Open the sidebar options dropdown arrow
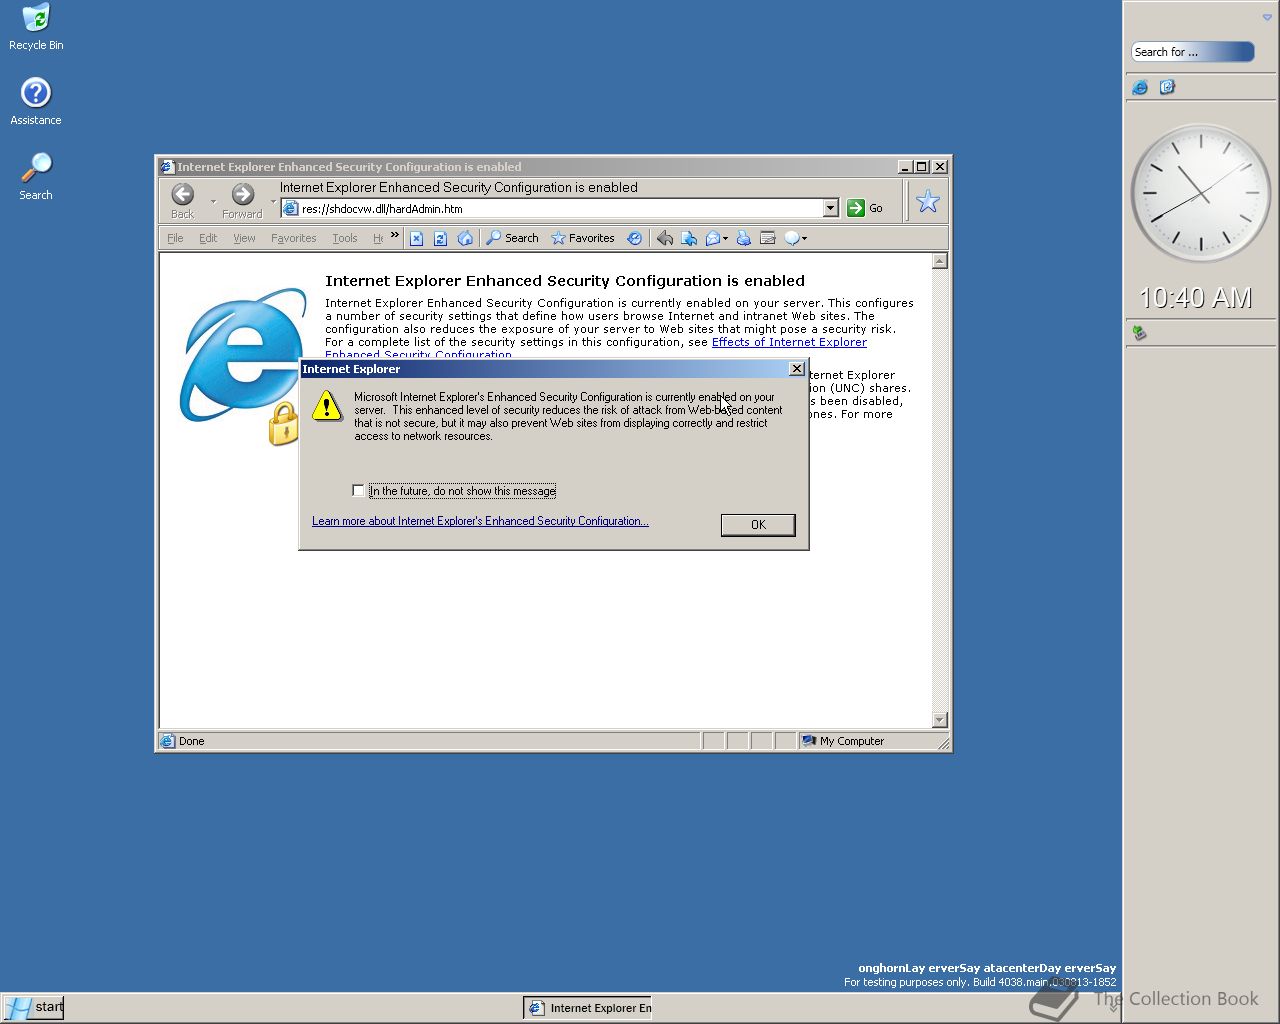The image size is (1280, 1024). [1267, 17]
